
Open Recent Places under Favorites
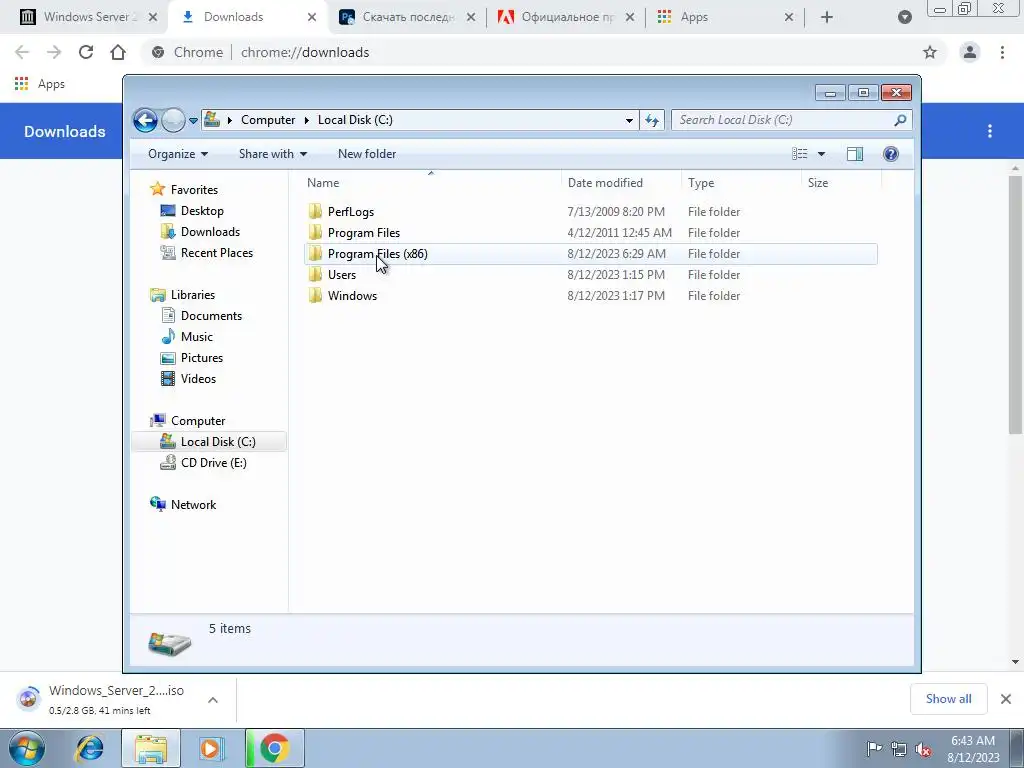216,253
